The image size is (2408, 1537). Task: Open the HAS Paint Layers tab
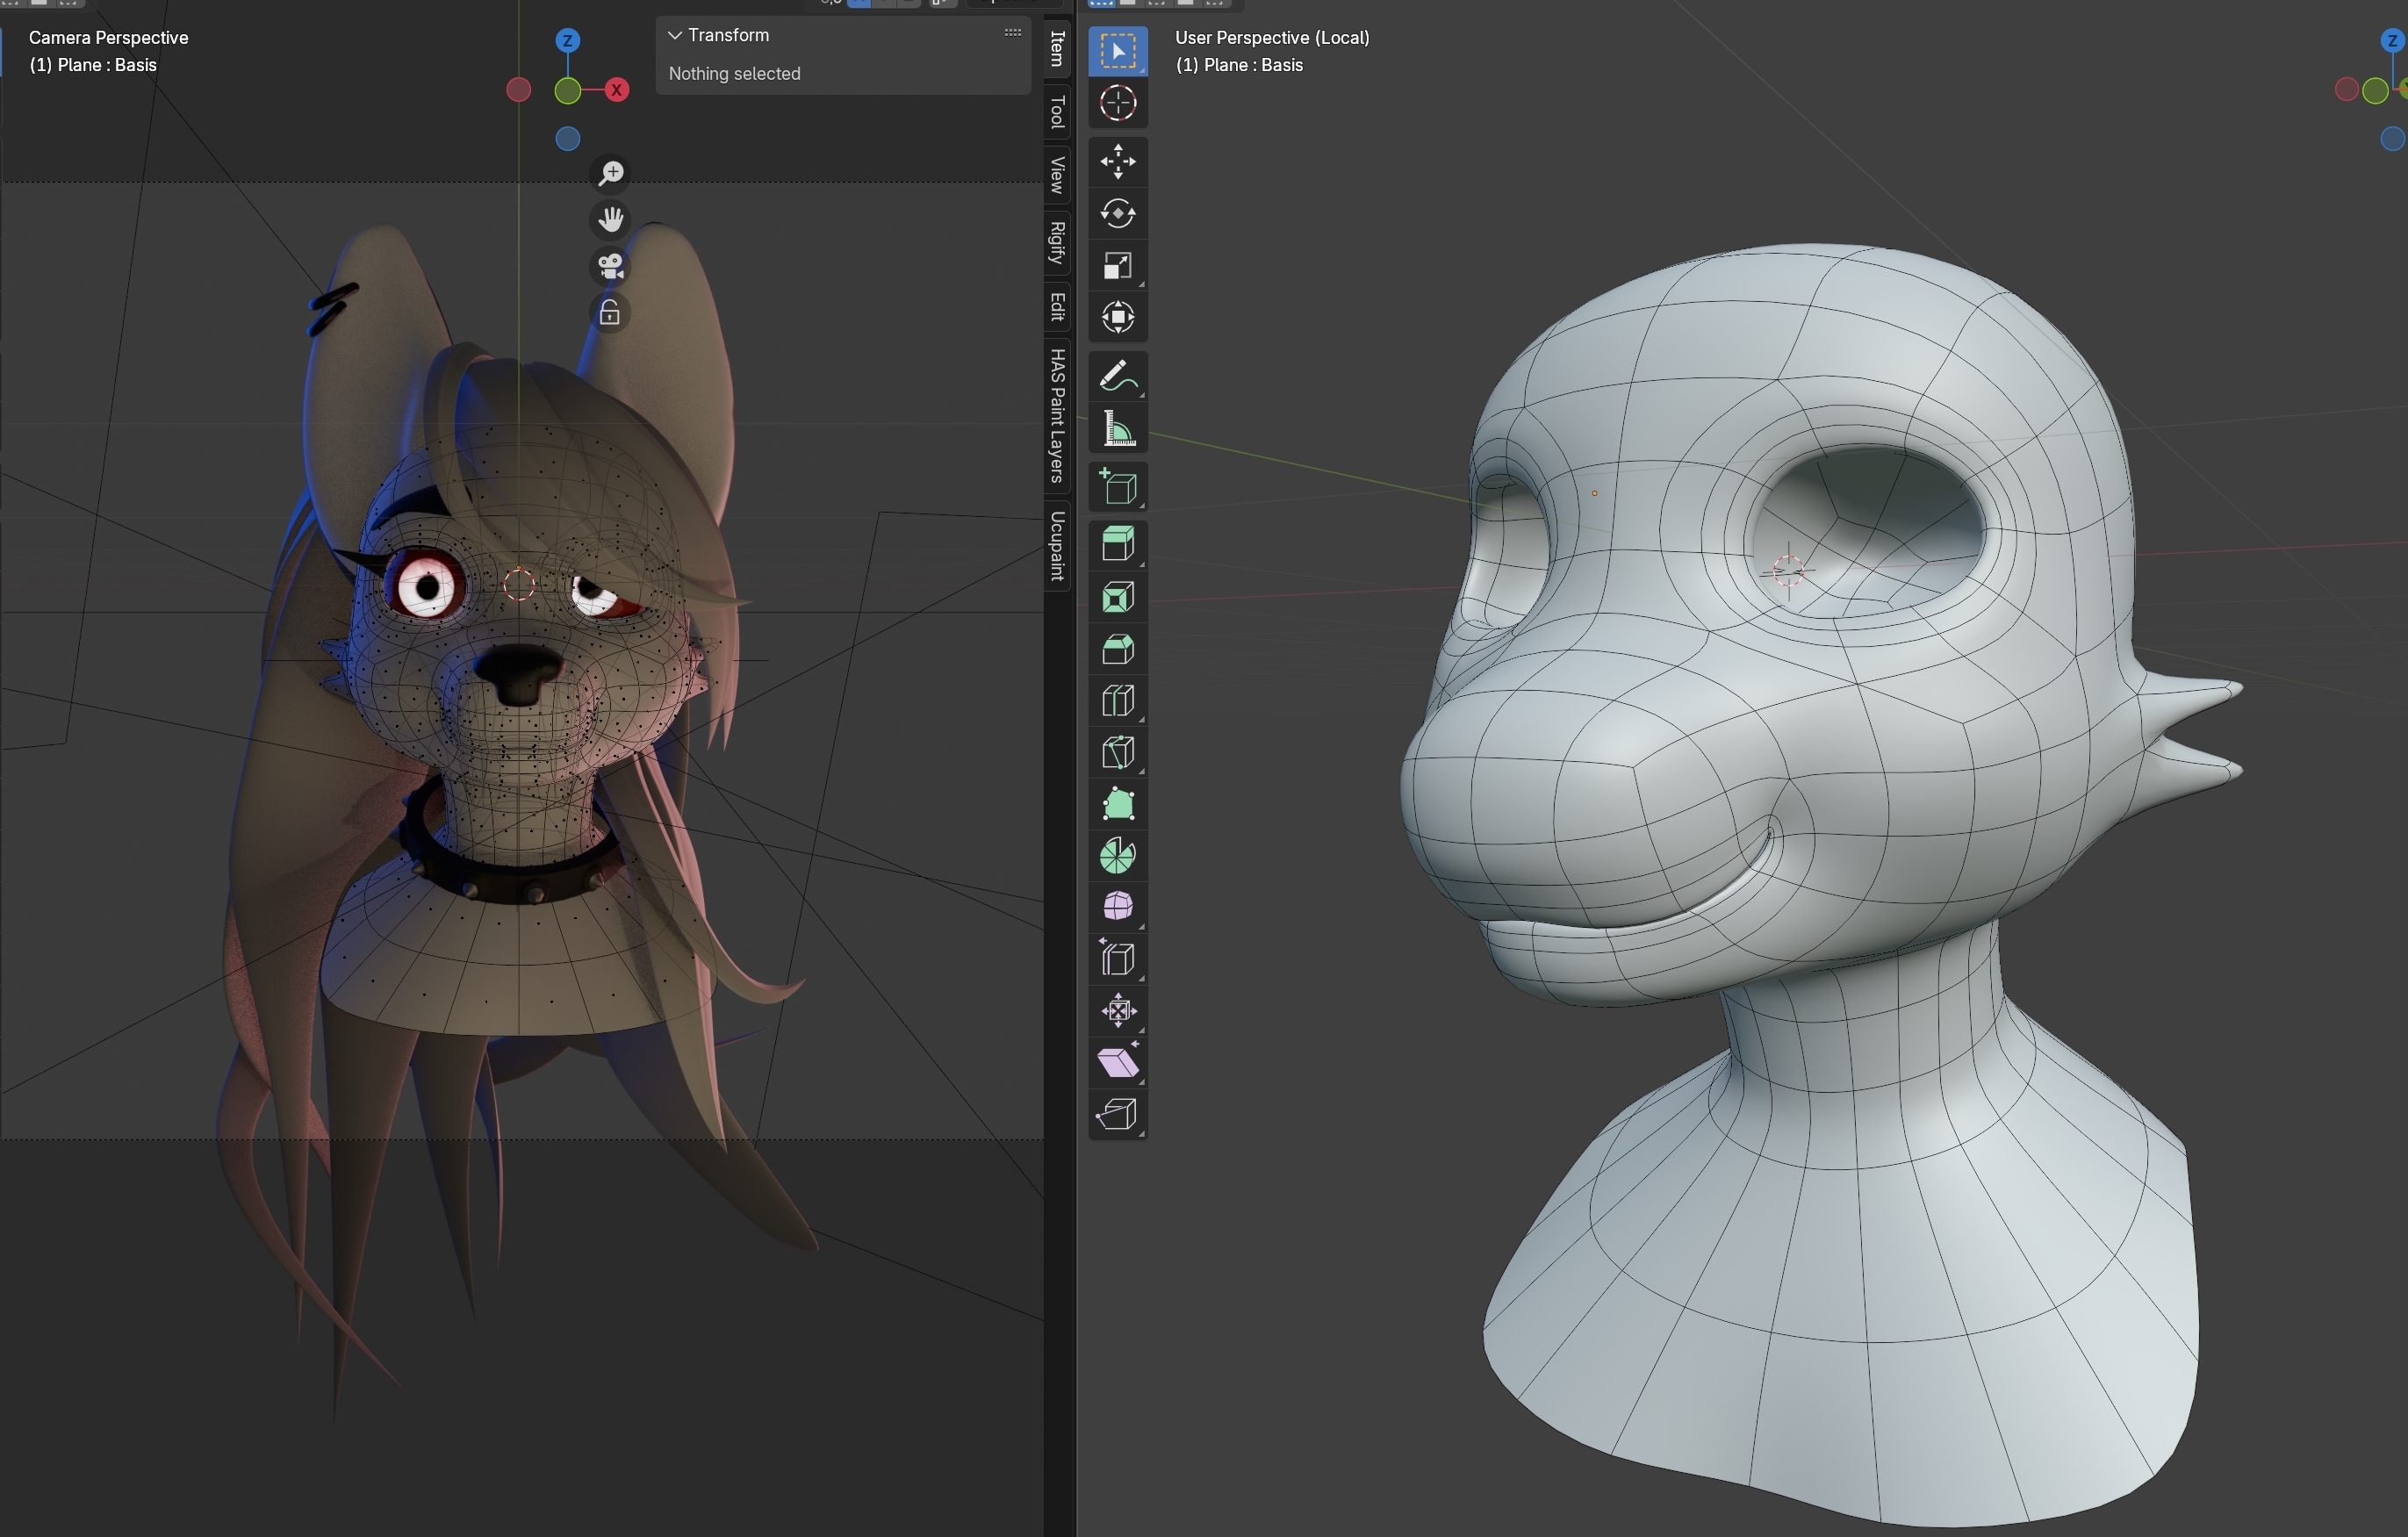pyautogui.click(x=1057, y=415)
